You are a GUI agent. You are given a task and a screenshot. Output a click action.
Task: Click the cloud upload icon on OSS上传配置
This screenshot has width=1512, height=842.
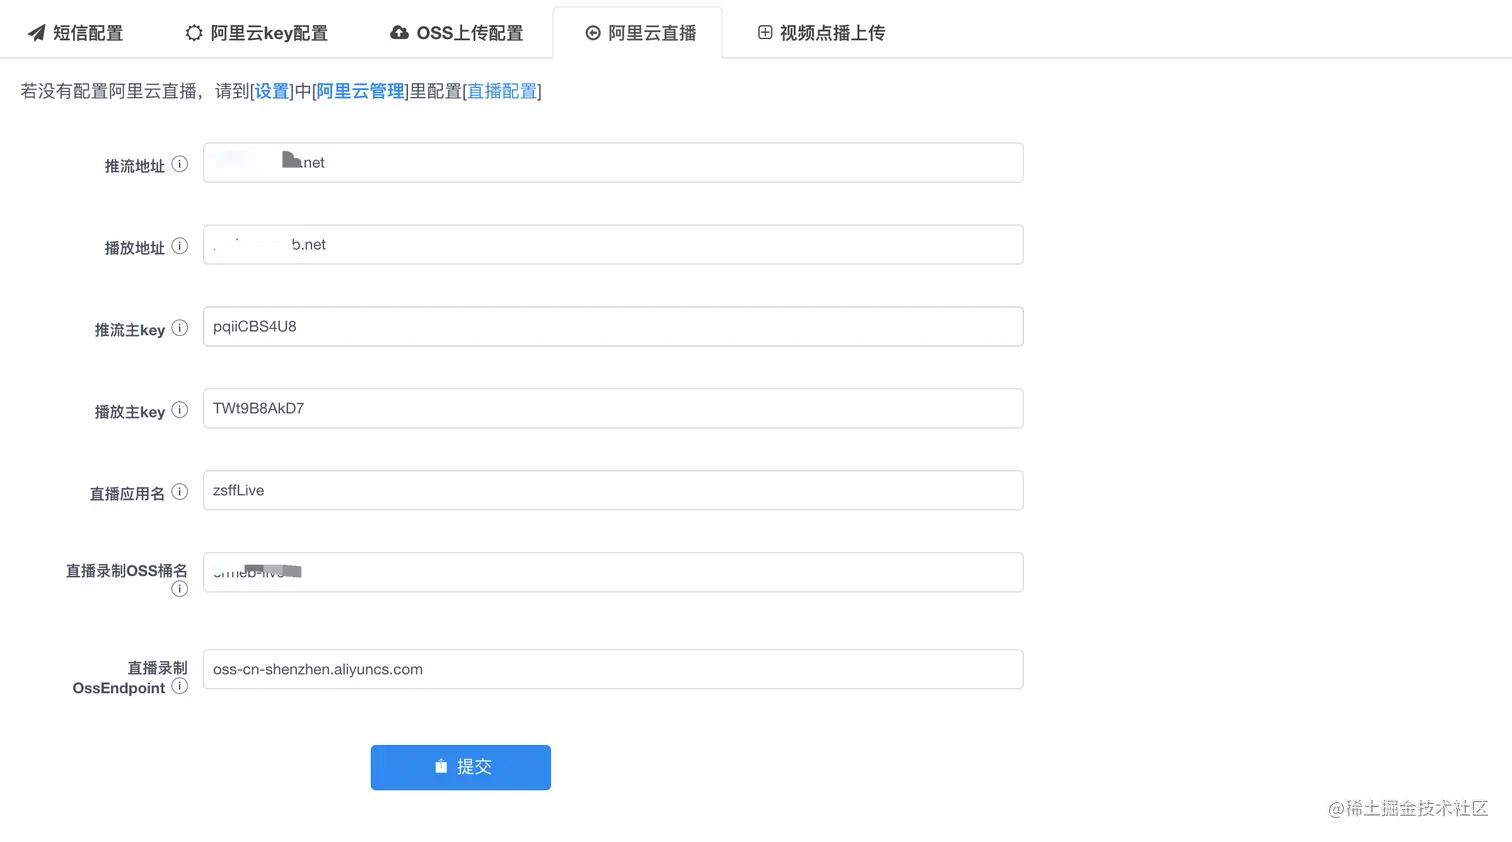point(399,33)
